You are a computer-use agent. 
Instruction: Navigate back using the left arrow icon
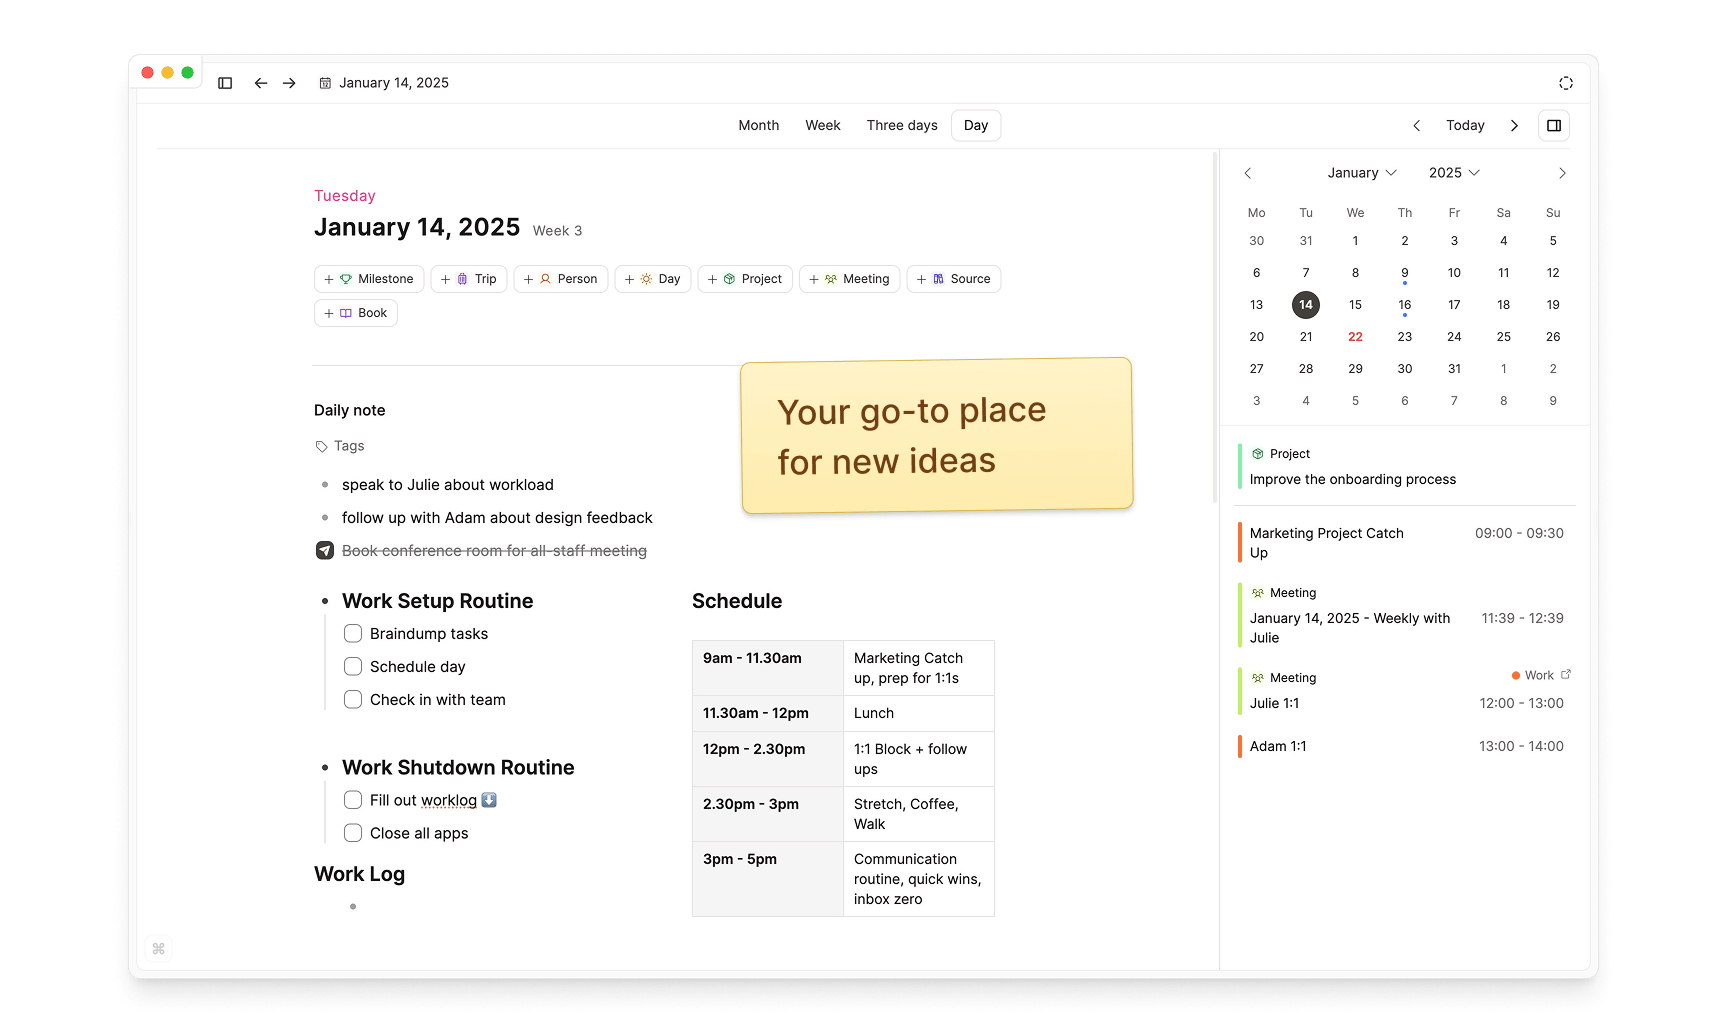coord(261,83)
